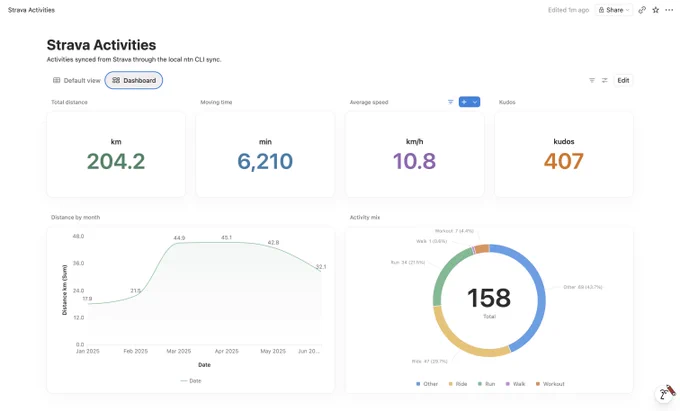The width and height of the screenshot is (680, 411).
Task: Click the Moving time 6,210 min card
Action: 265,154
